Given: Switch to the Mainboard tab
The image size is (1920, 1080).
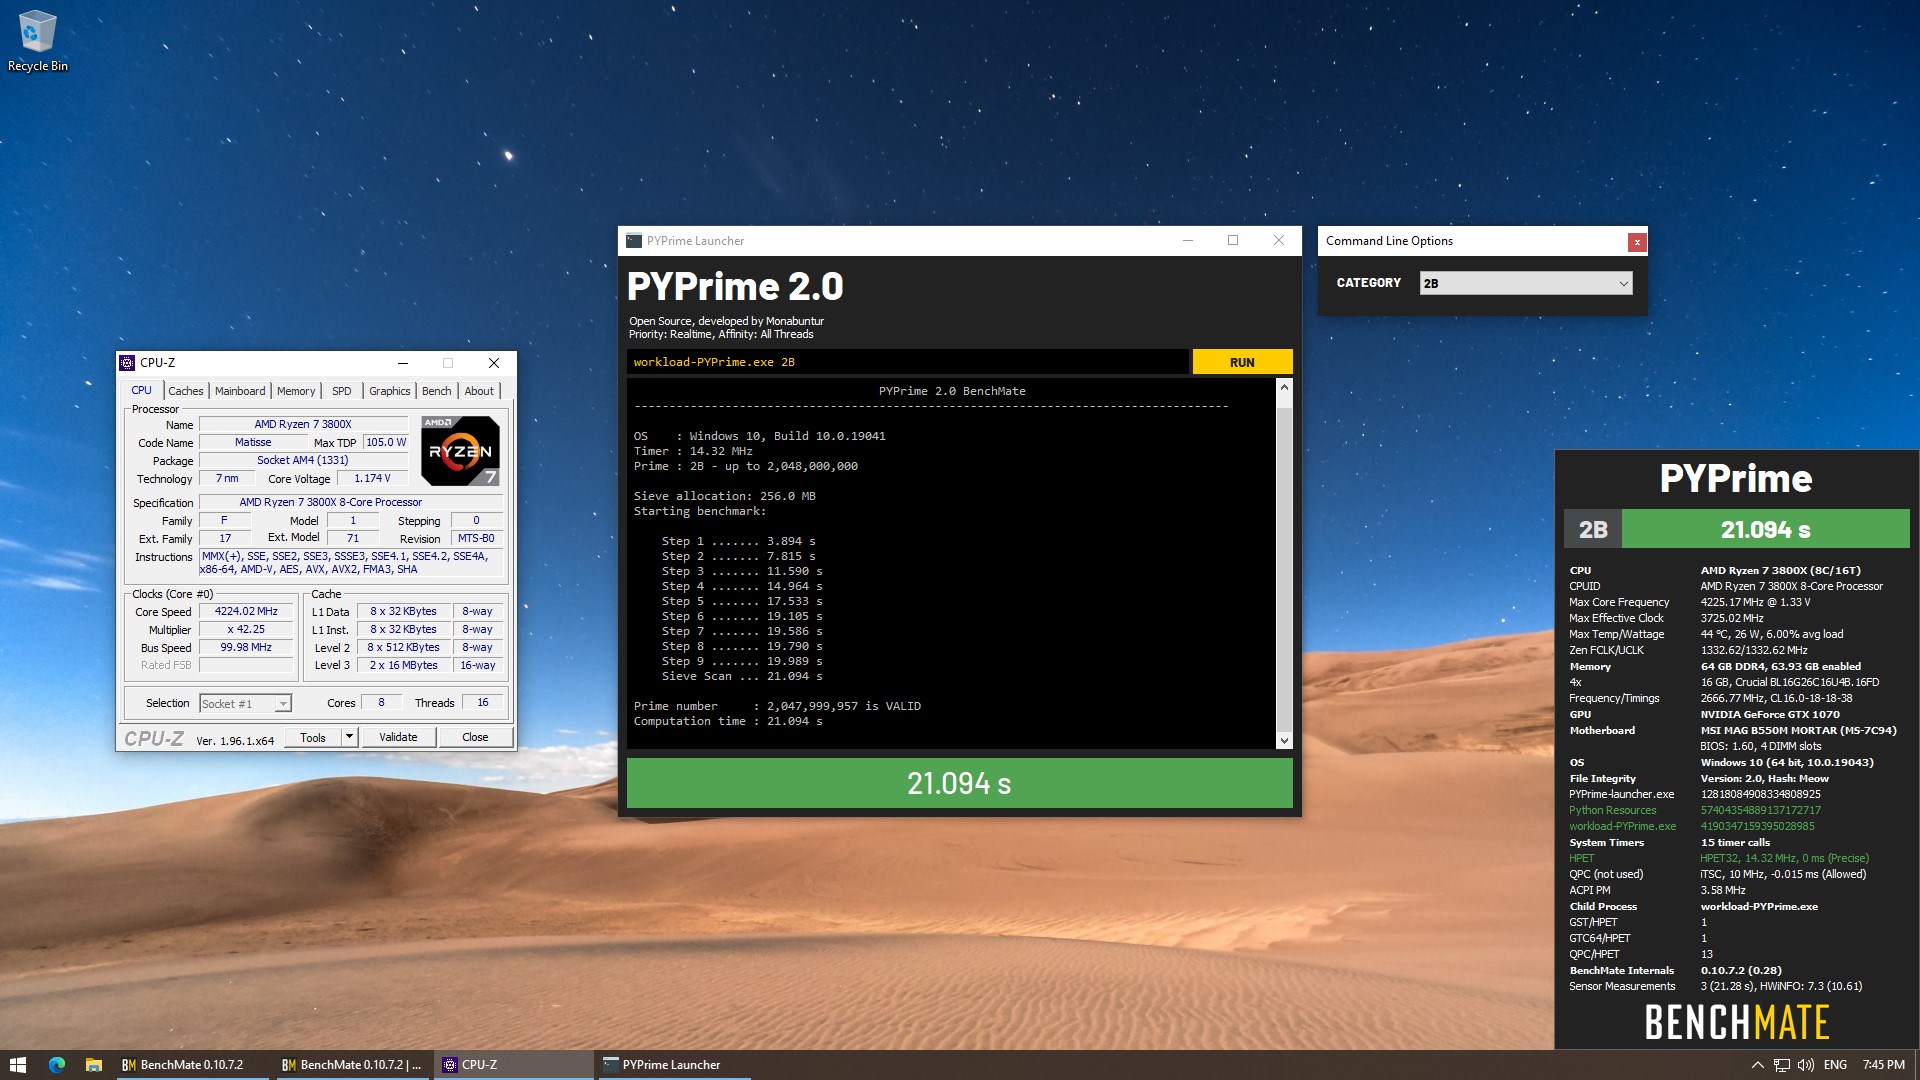Looking at the screenshot, I should point(240,391).
